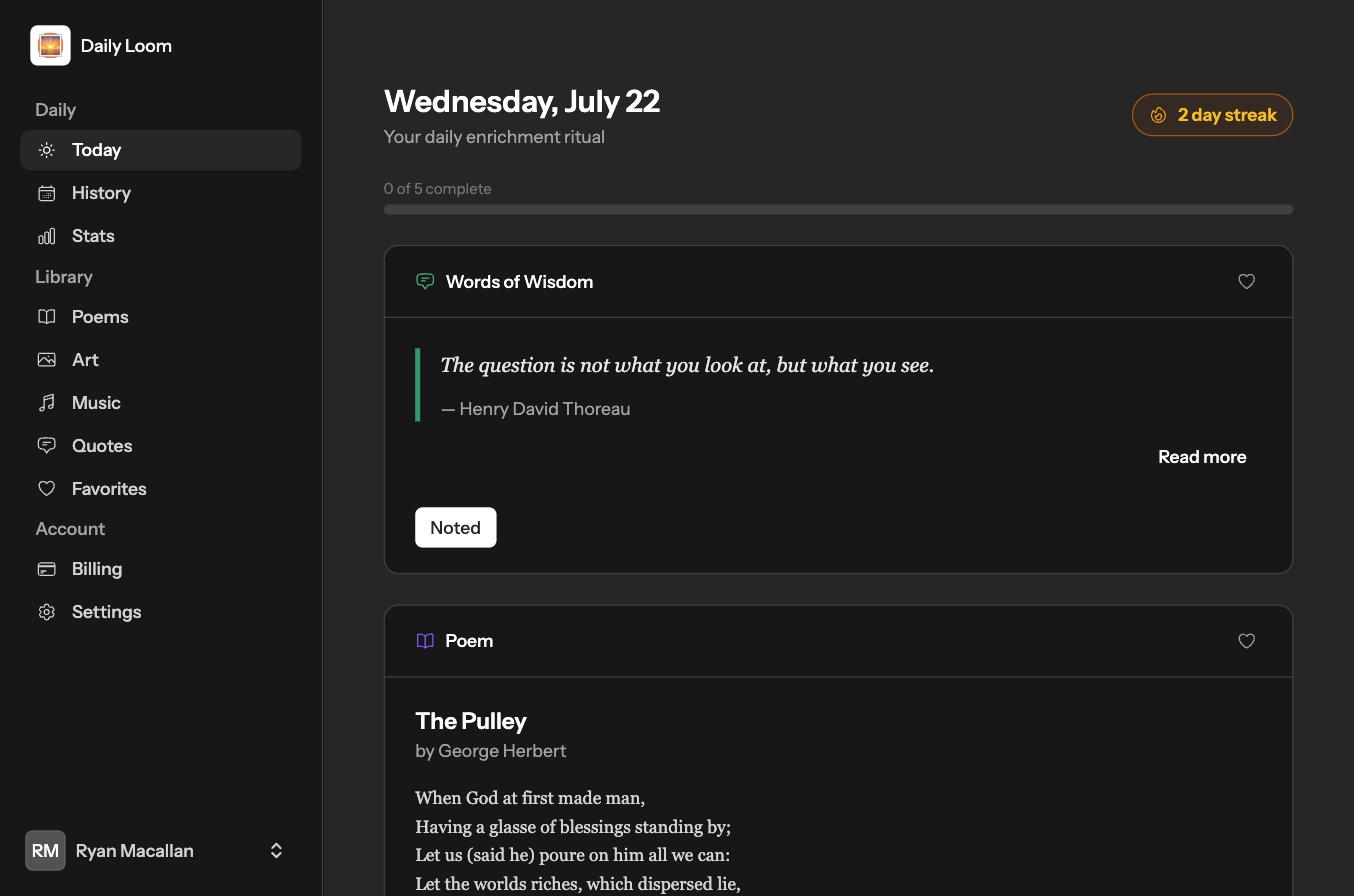Click the 0 of 5 complete label
The image size is (1354, 896).
tap(438, 189)
